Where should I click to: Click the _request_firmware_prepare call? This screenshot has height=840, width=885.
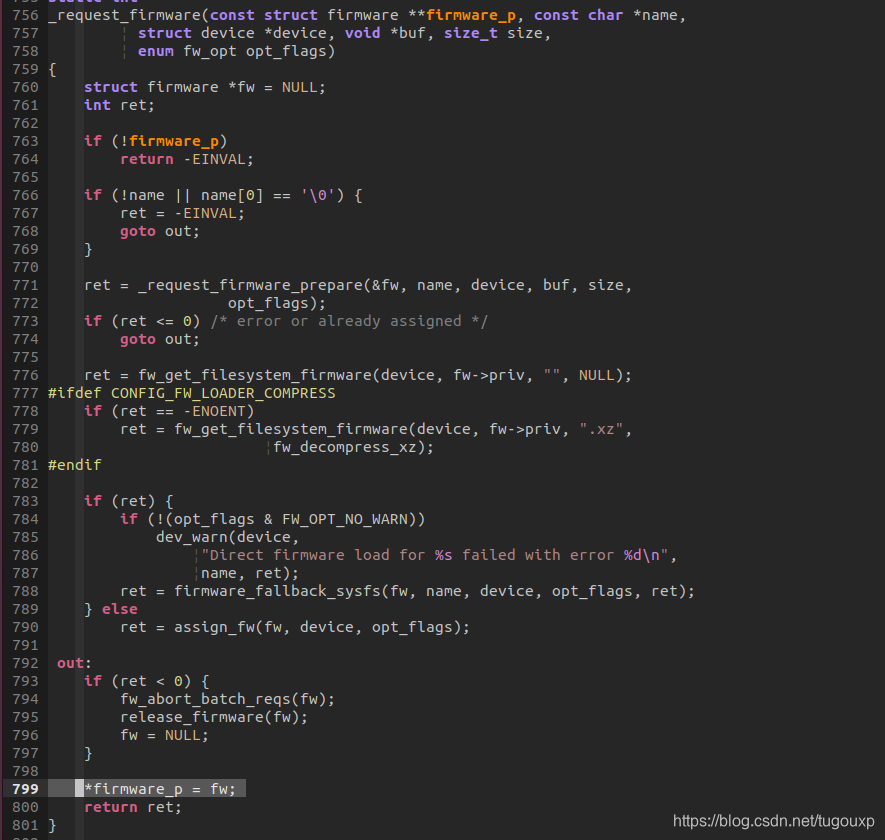tap(253, 286)
